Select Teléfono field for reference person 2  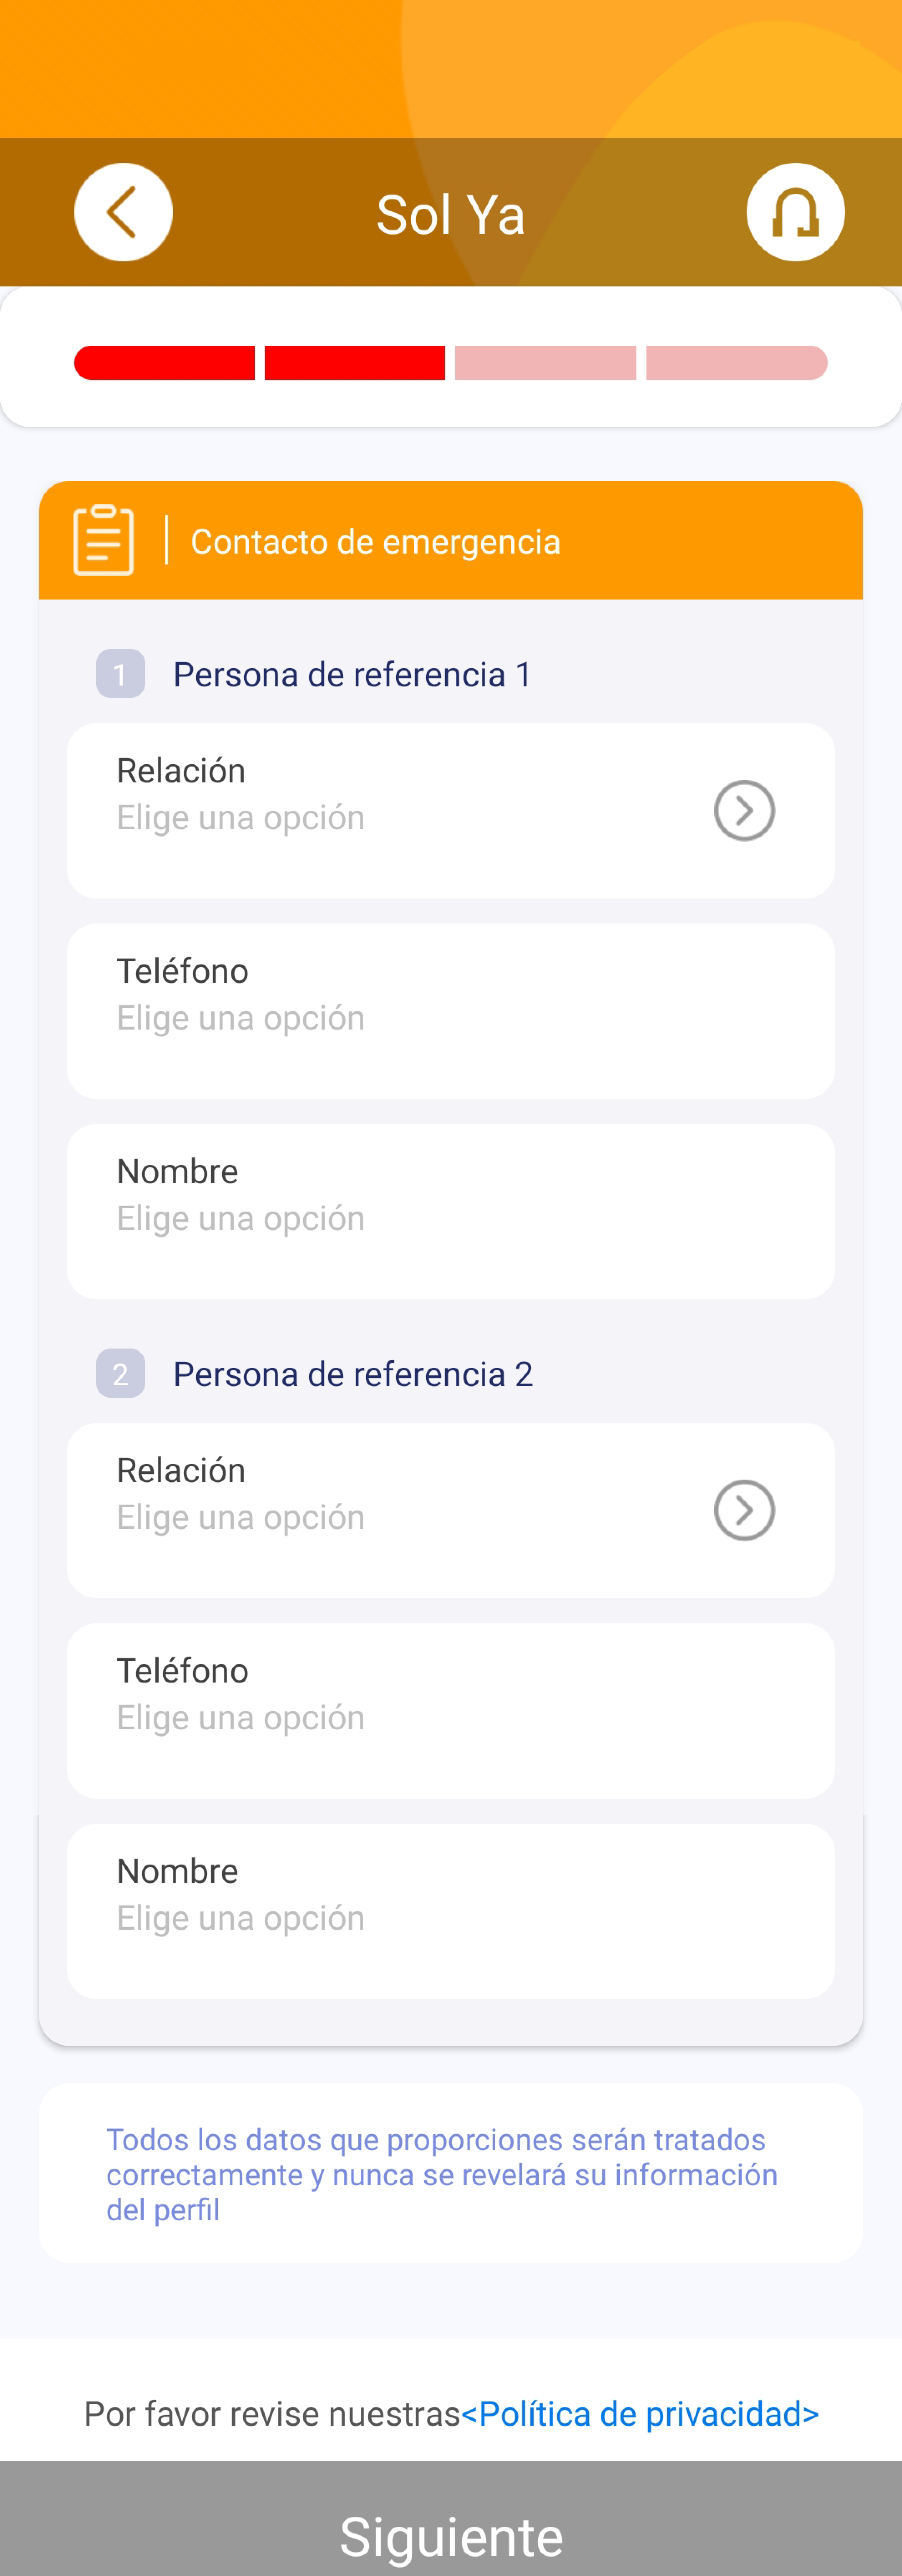coord(451,1711)
